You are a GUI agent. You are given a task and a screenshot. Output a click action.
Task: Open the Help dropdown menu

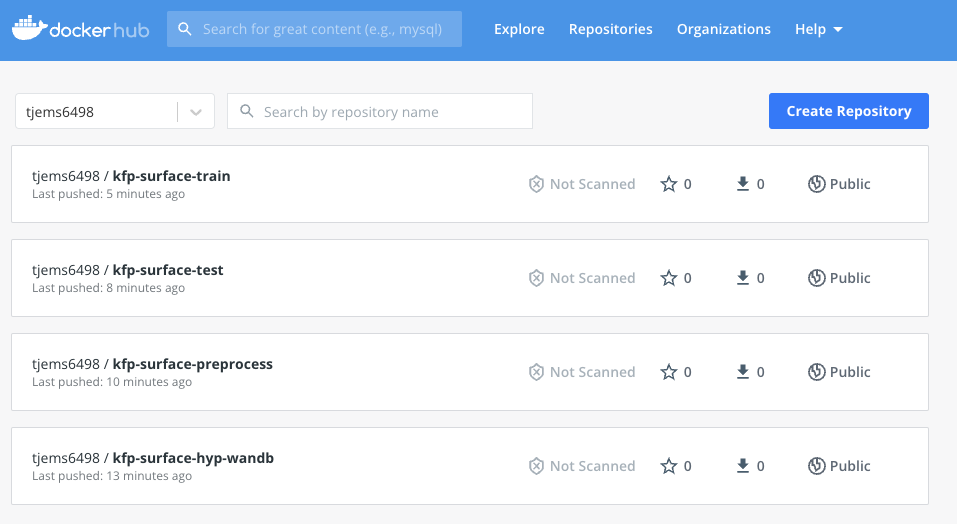(x=818, y=29)
